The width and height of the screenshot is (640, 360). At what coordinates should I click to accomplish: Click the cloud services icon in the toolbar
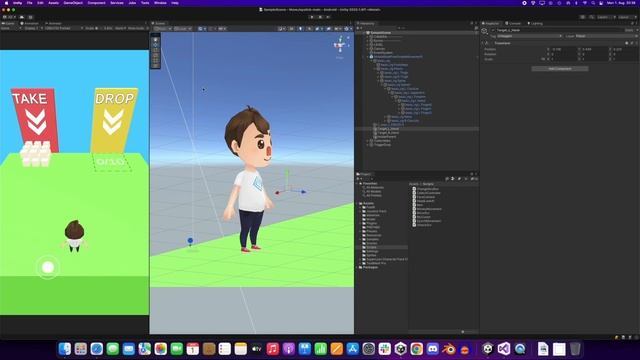point(22,17)
